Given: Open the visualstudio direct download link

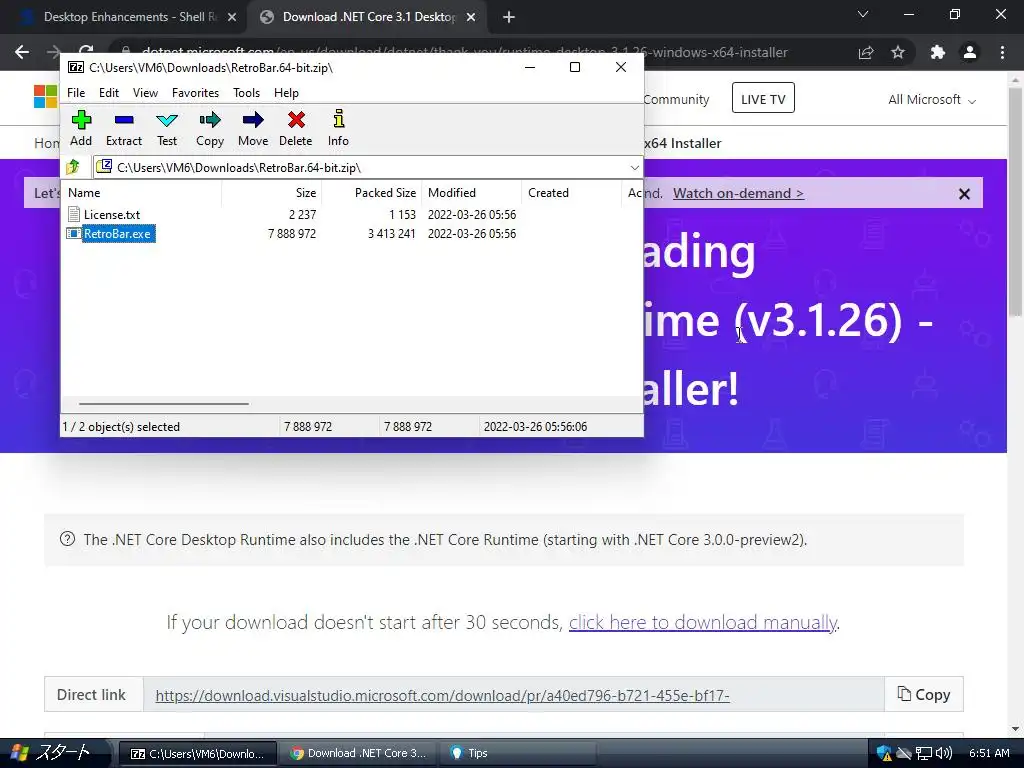Looking at the screenshot, I should pyautogui.click(x=442, y=696).
